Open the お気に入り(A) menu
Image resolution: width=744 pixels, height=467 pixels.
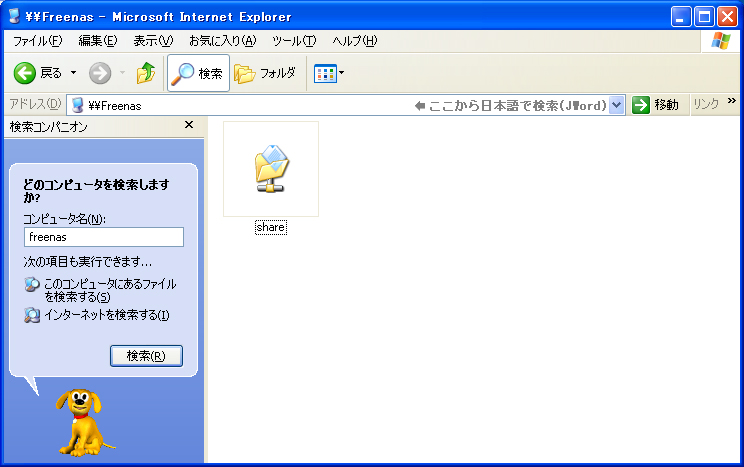pyautogui.click(x=223, y=41)
